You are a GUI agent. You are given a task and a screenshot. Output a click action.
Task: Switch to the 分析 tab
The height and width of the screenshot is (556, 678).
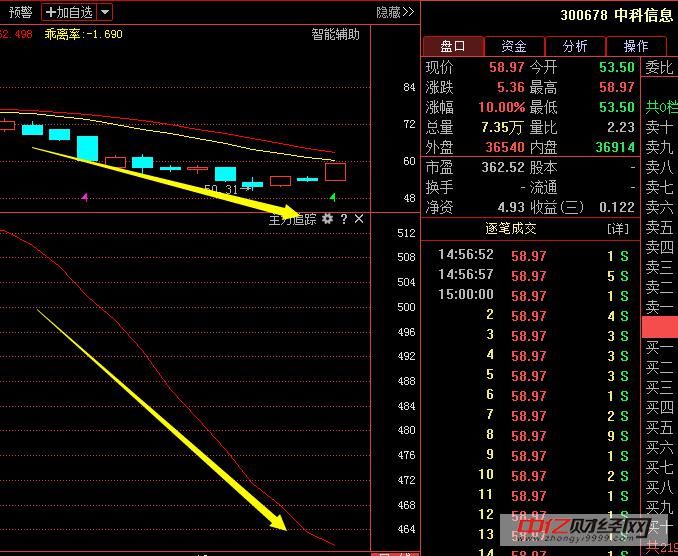coord(575,46)
